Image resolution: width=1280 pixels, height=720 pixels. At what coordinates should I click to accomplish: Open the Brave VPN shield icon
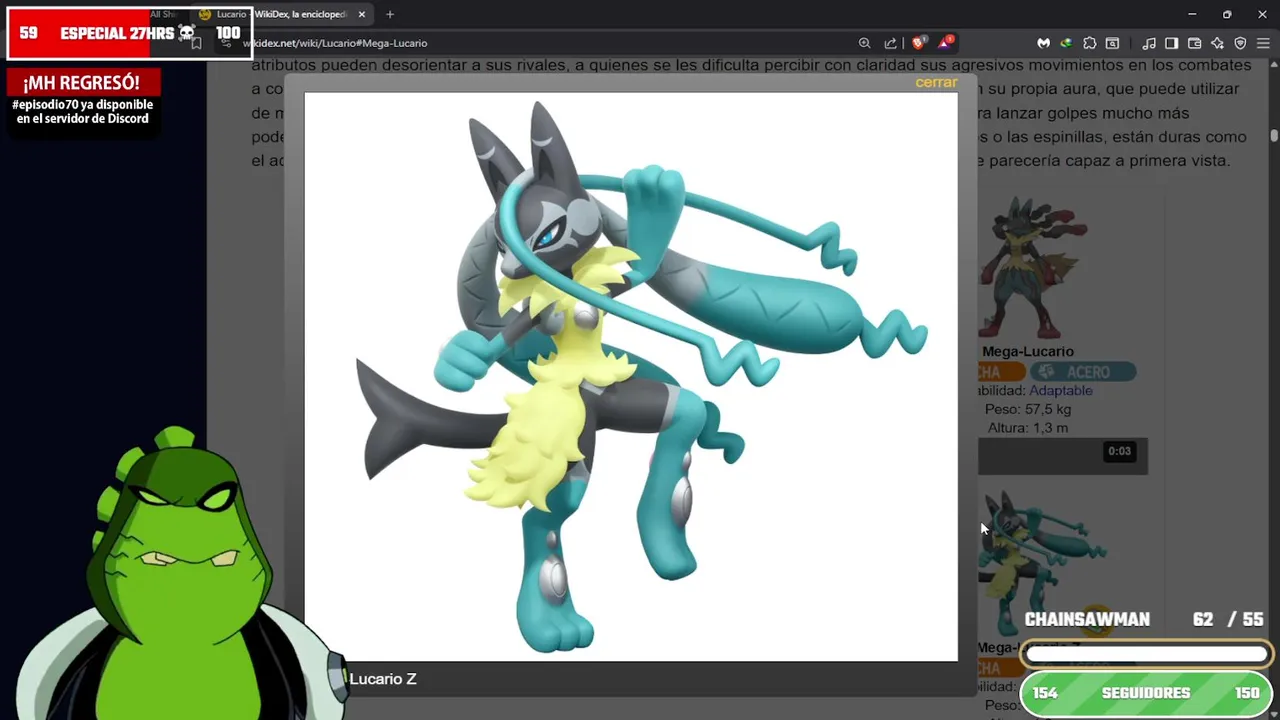pyautogui.click(x=1240, y=43)
